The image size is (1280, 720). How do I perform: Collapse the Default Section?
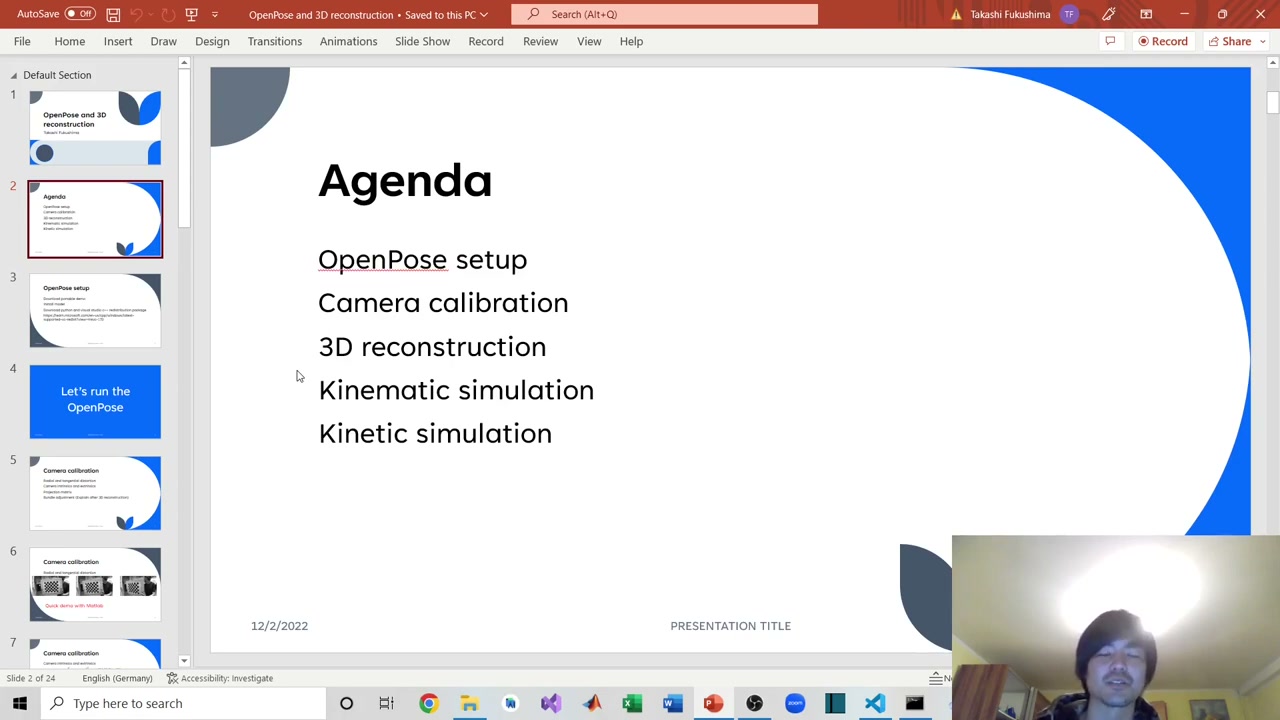[14, 75]
